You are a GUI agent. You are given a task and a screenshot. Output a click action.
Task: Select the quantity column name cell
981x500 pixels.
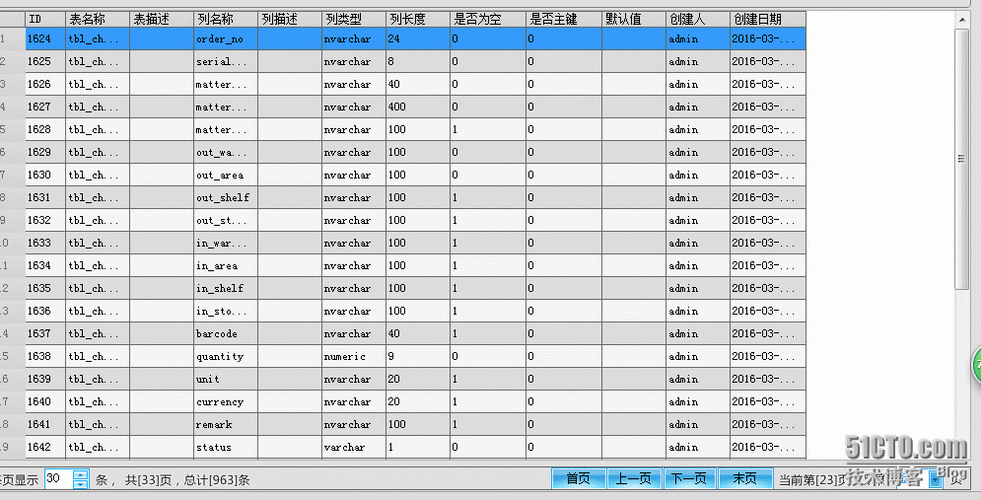point(225,356)
